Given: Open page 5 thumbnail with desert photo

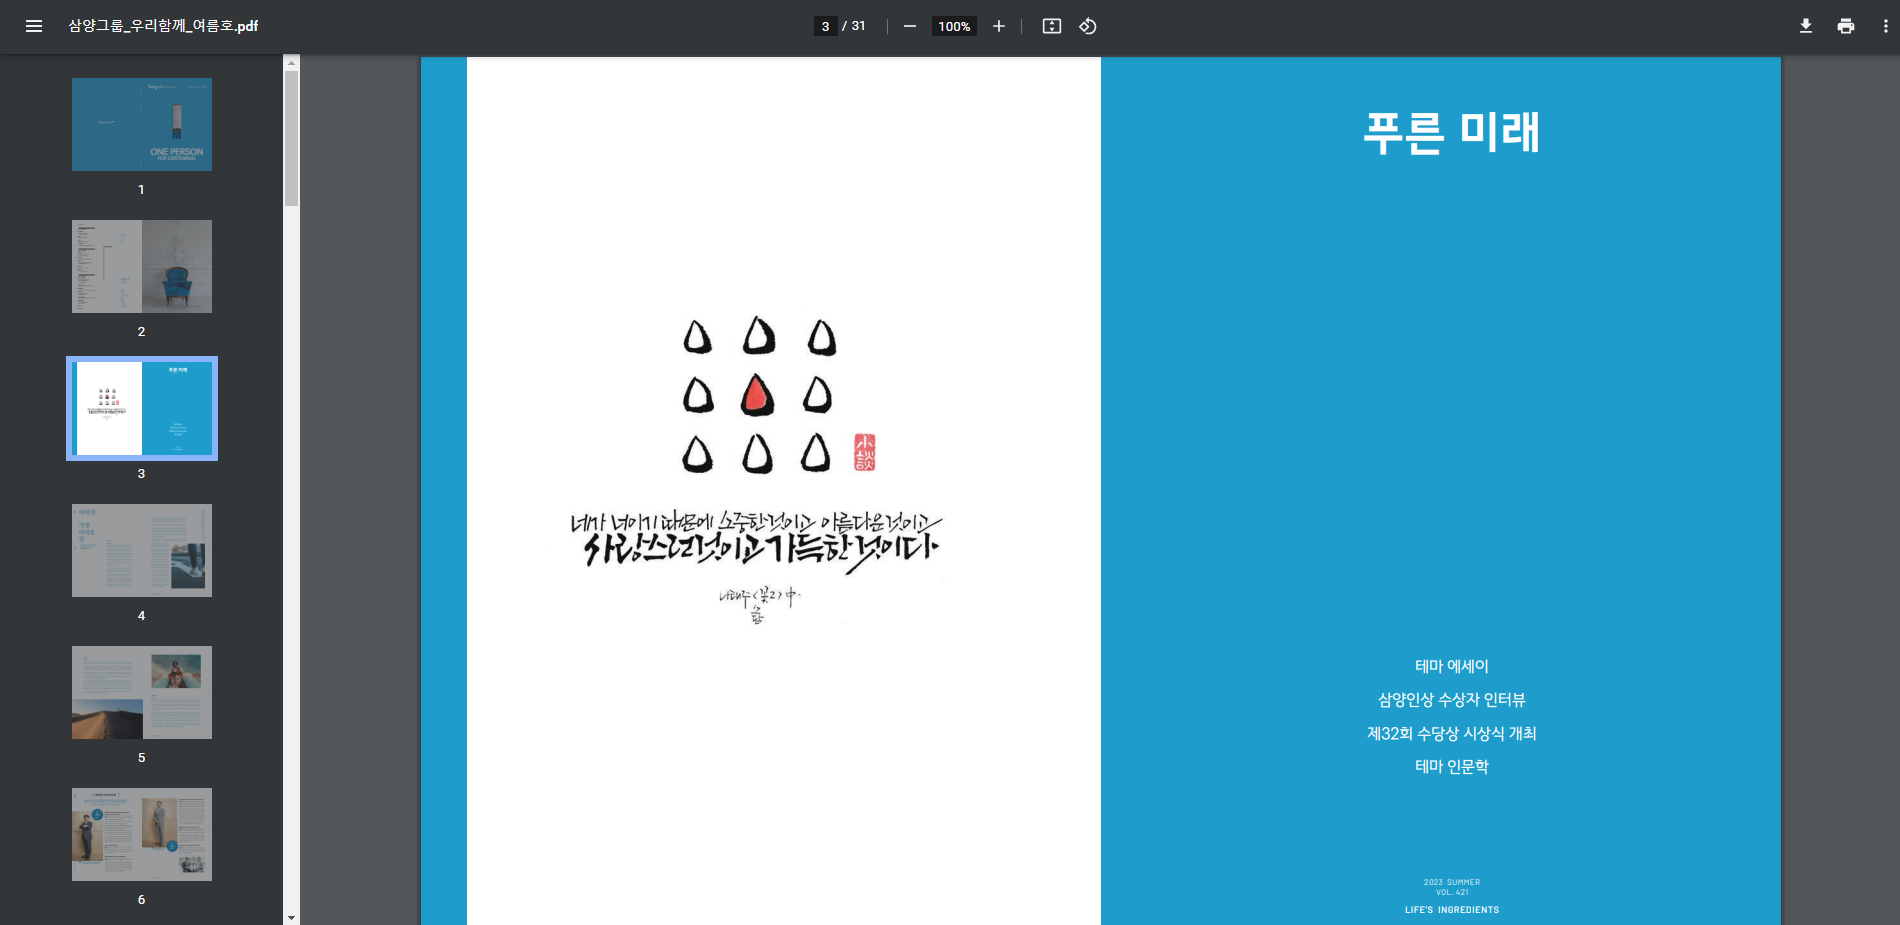Looking at the screenshot, I should pos(142,692).
